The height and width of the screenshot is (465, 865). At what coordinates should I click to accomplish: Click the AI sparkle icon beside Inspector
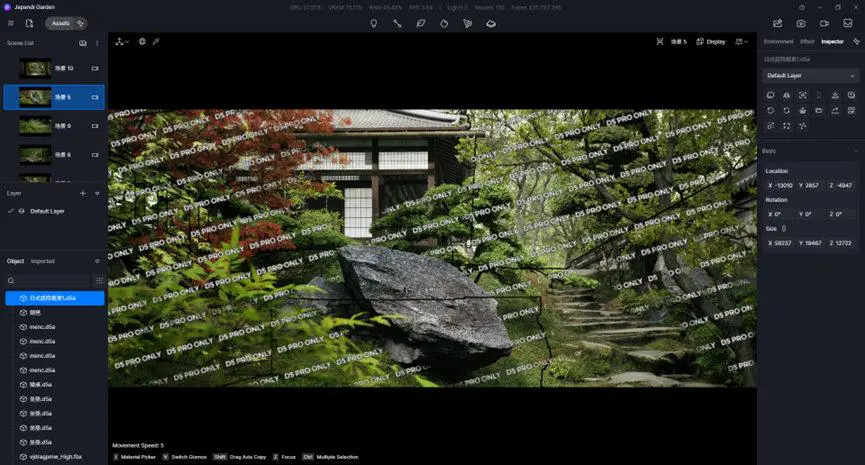856,41
